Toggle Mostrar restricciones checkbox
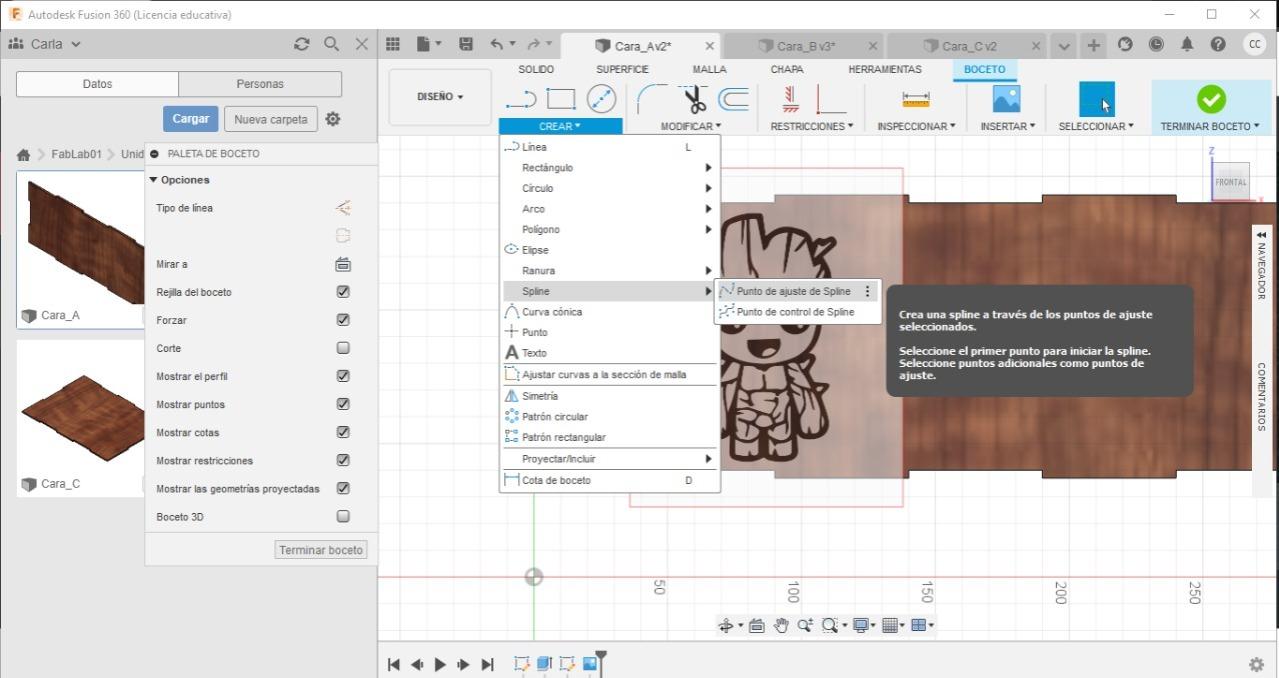The width and height of the screenshot is (1279, 678). (x=343, y=460)
